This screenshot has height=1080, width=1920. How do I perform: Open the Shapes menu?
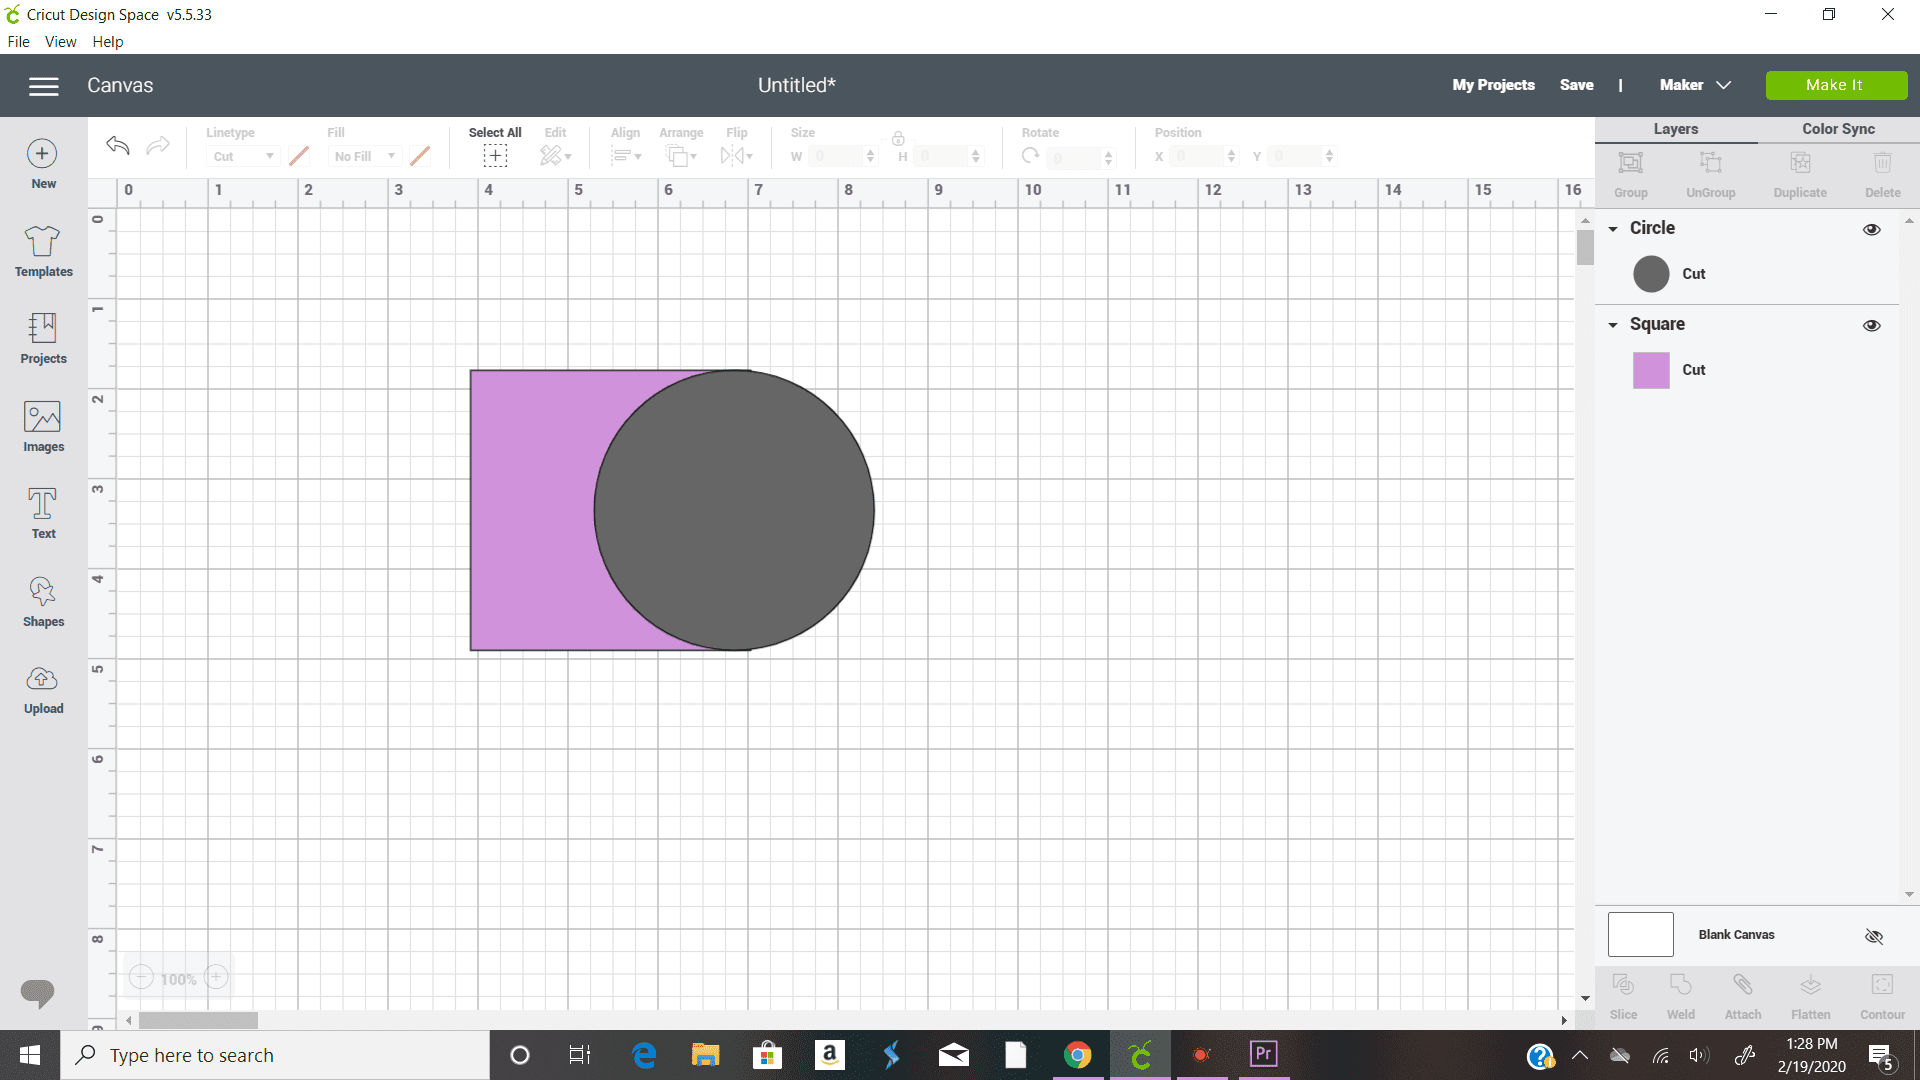pos(43,601)
